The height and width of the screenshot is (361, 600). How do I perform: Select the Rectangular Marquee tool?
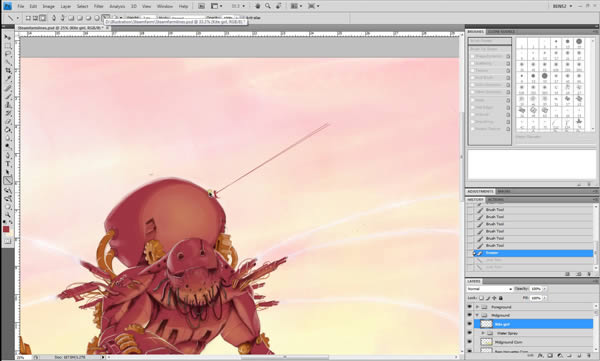tap(7, 46)
